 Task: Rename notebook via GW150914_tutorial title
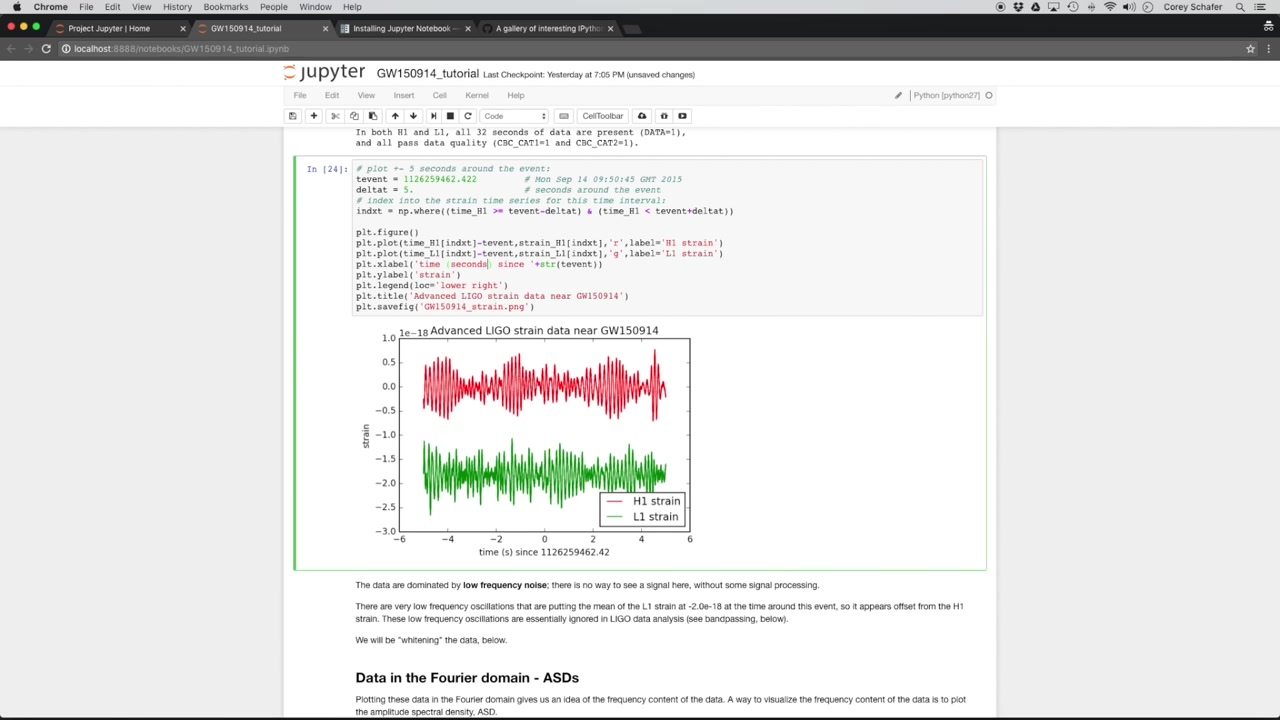click(x=427, y=74)
